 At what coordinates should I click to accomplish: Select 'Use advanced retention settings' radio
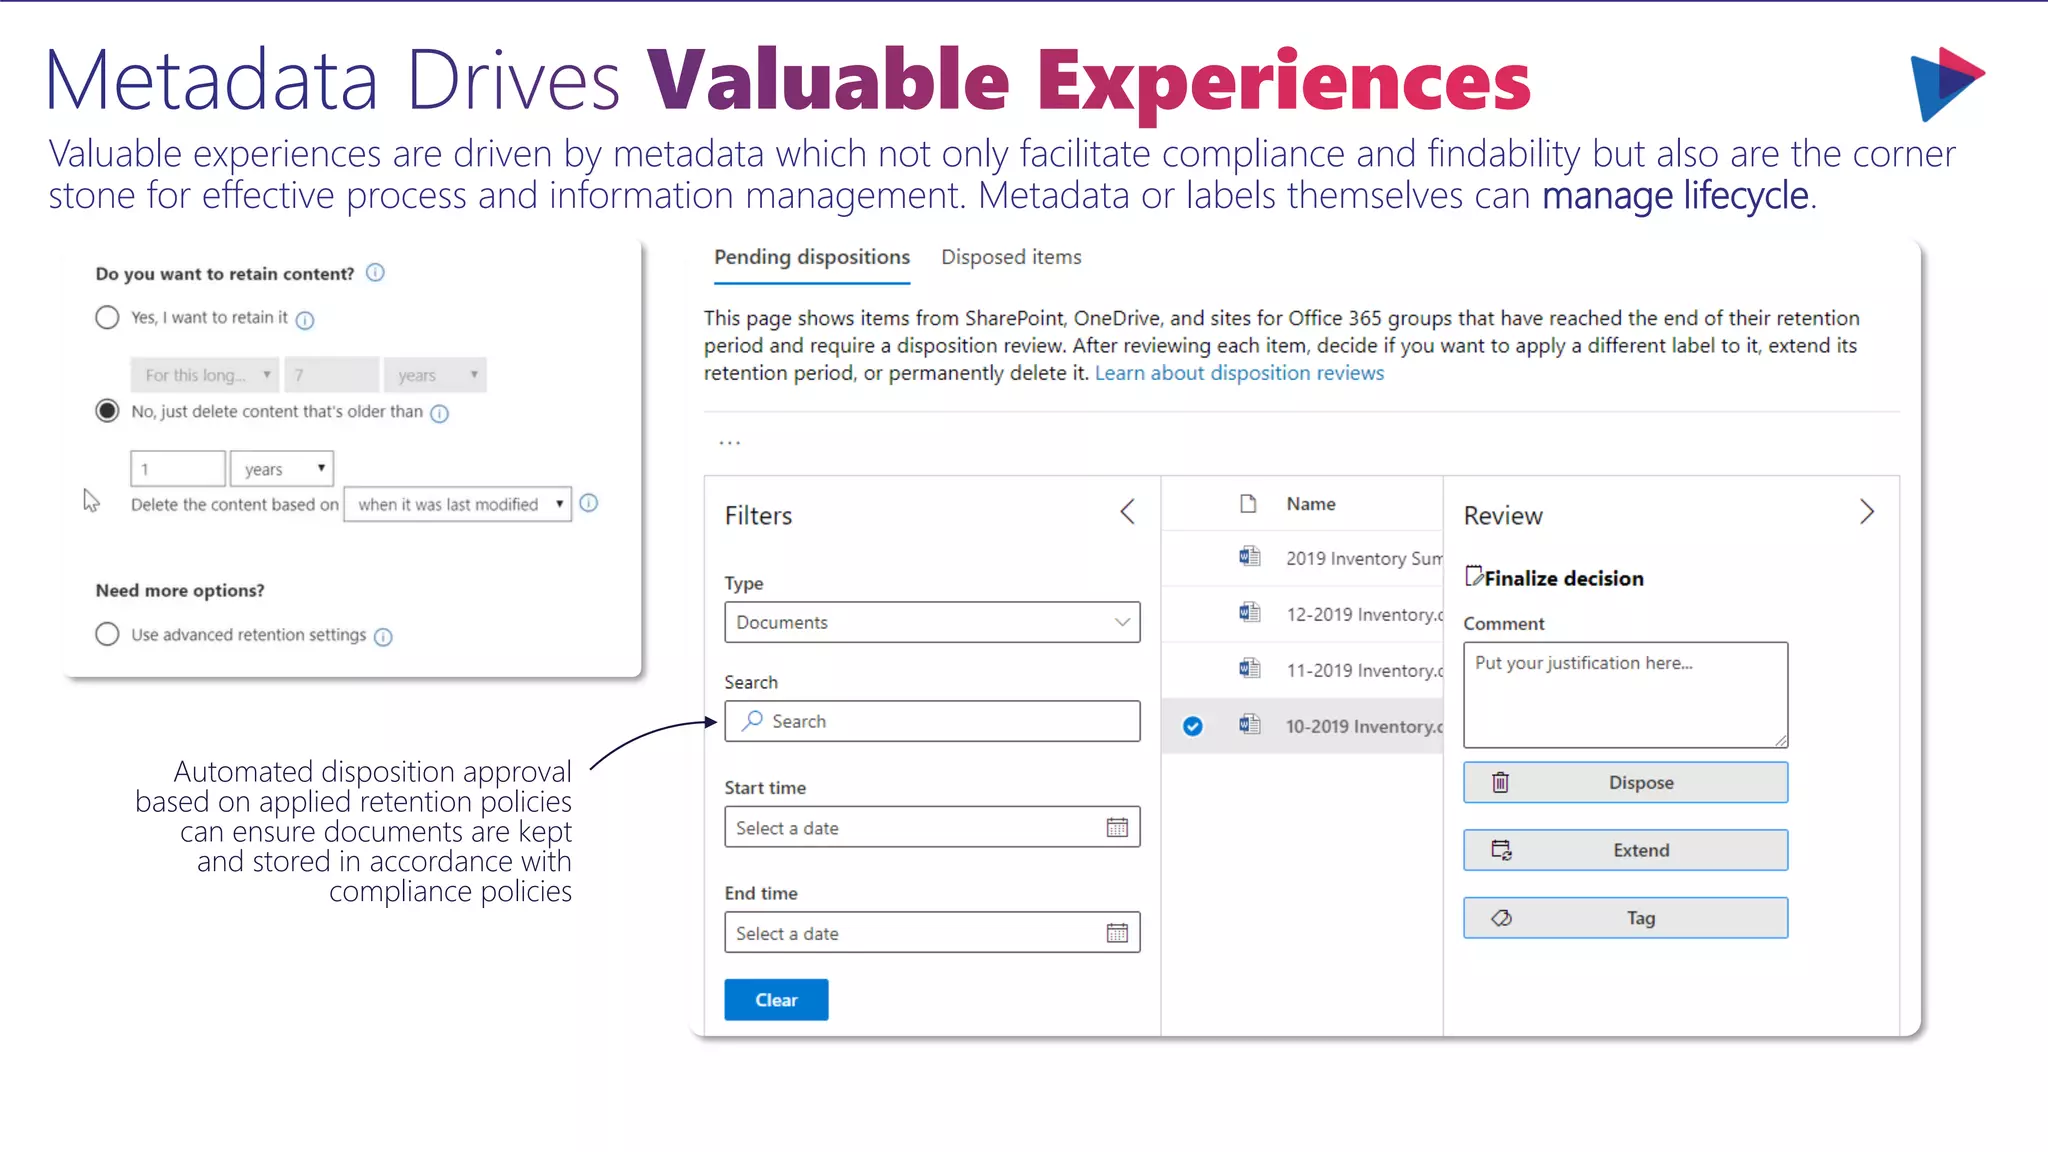click(x=107, y=634)
